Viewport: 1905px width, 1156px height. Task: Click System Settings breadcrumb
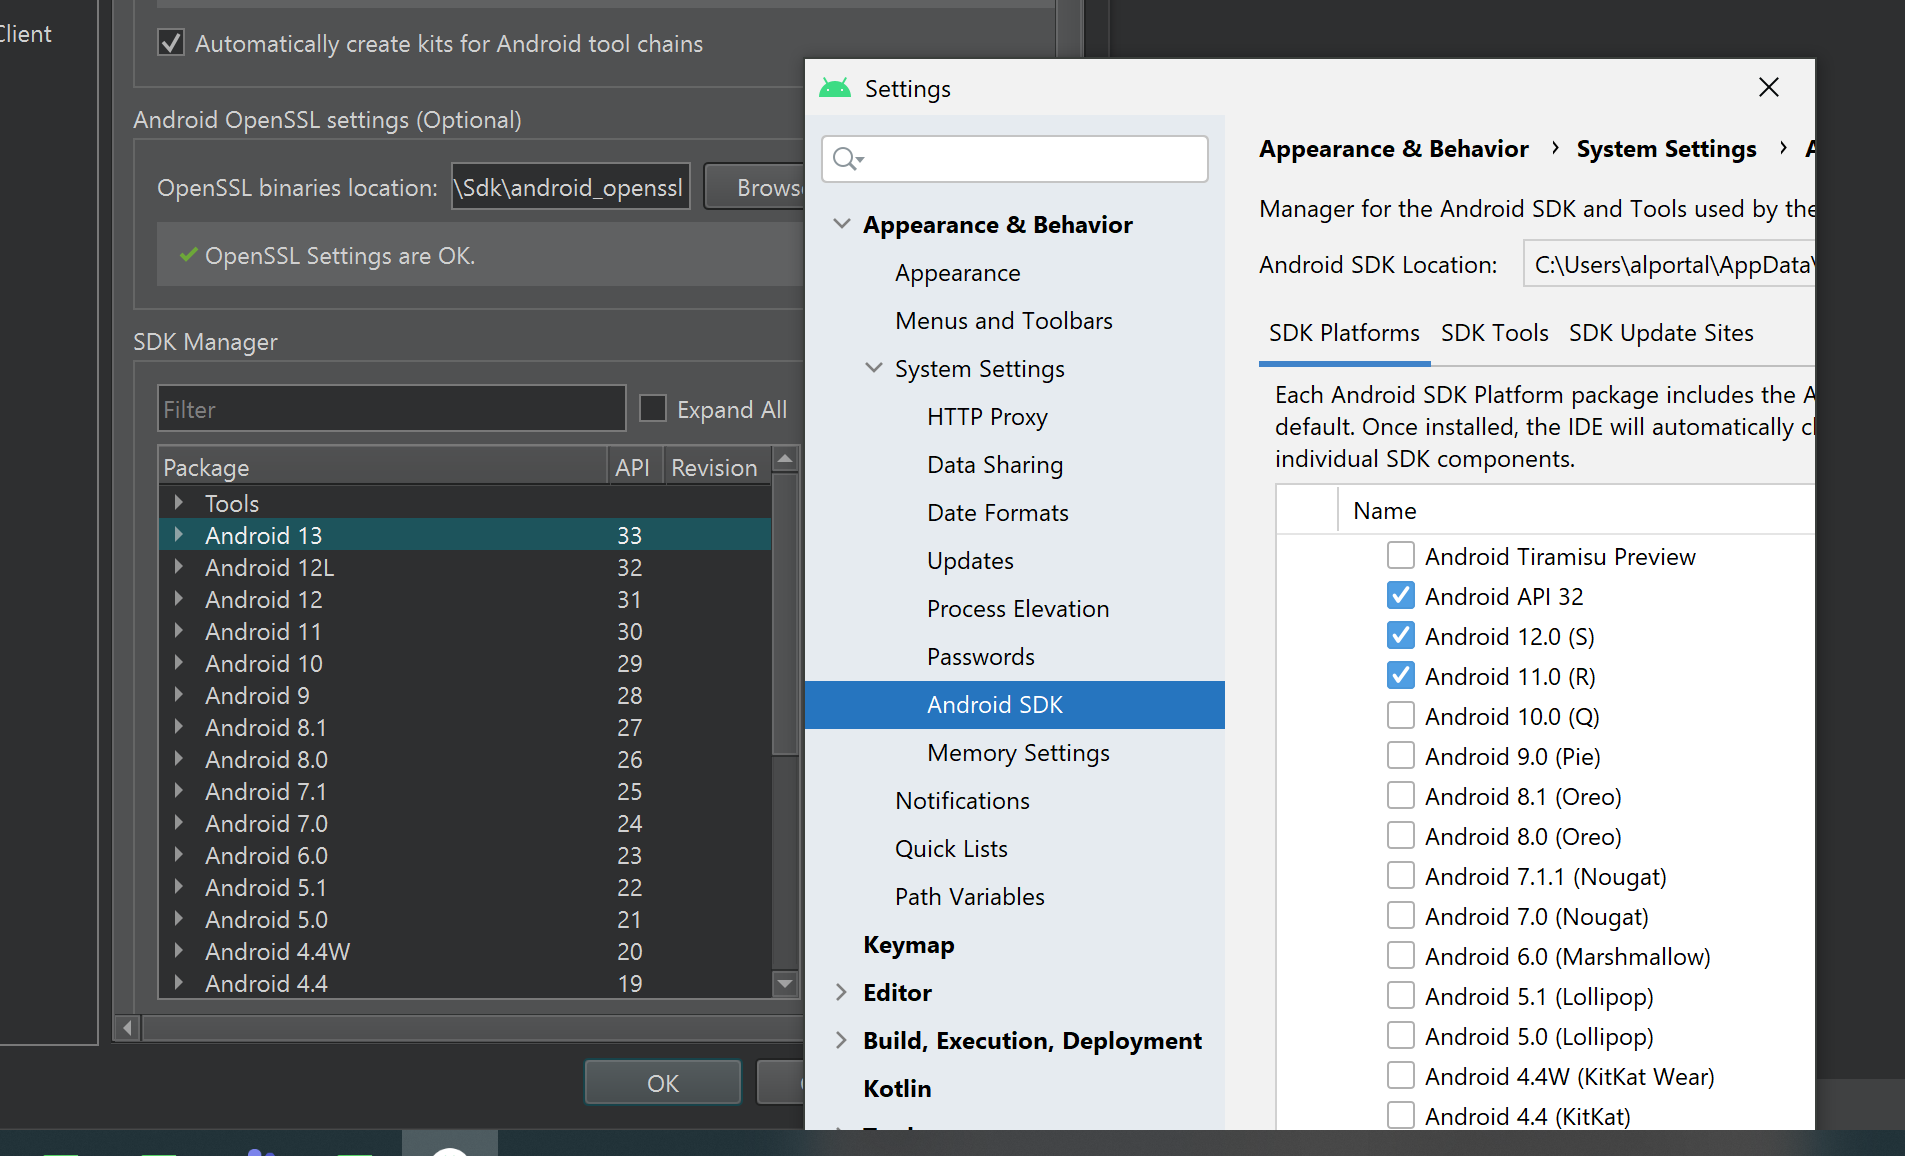(1666, 149)
